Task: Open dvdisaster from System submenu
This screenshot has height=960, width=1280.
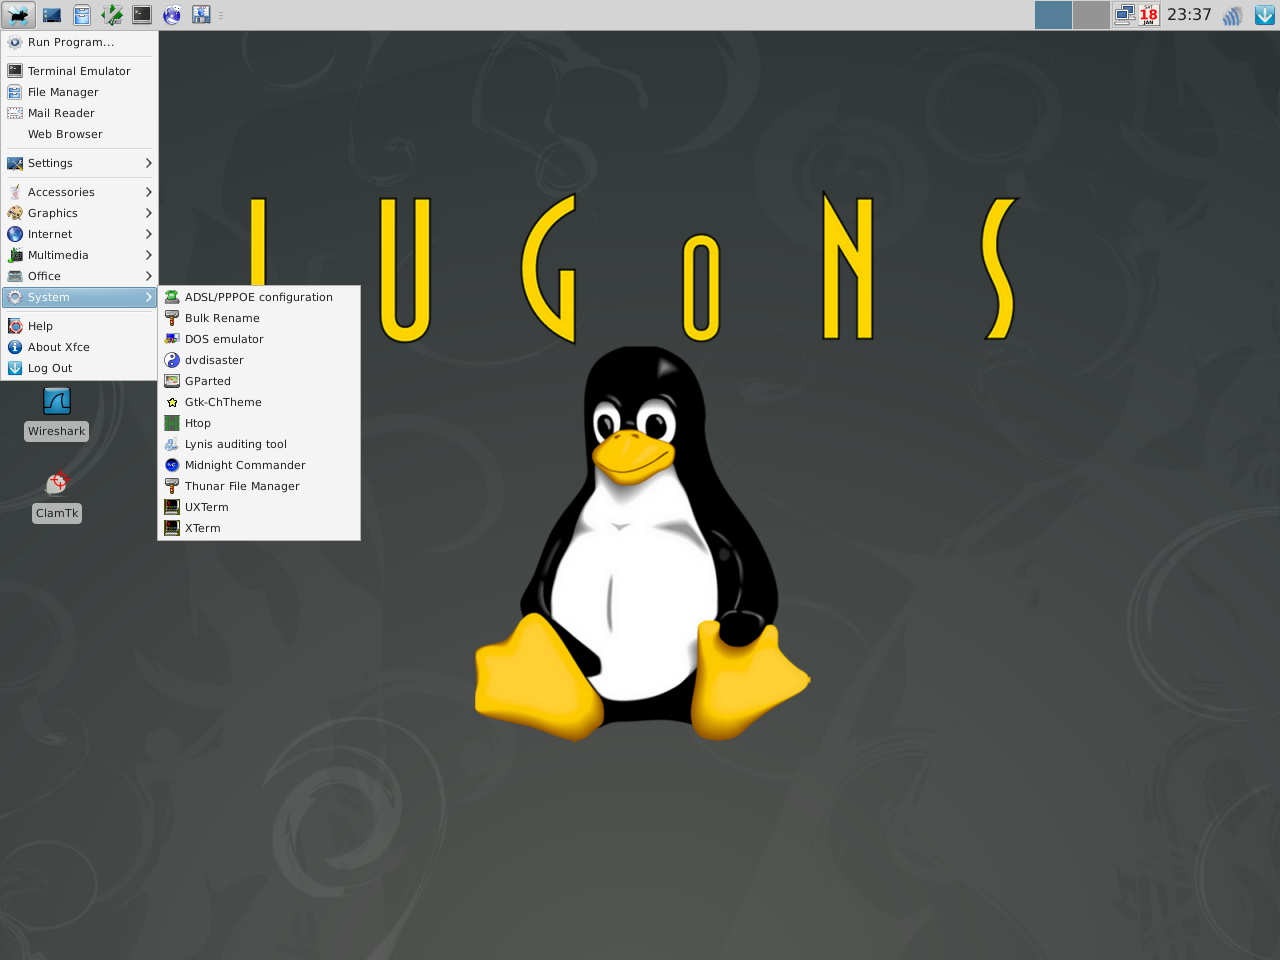Action: click(x=259, y=360)
